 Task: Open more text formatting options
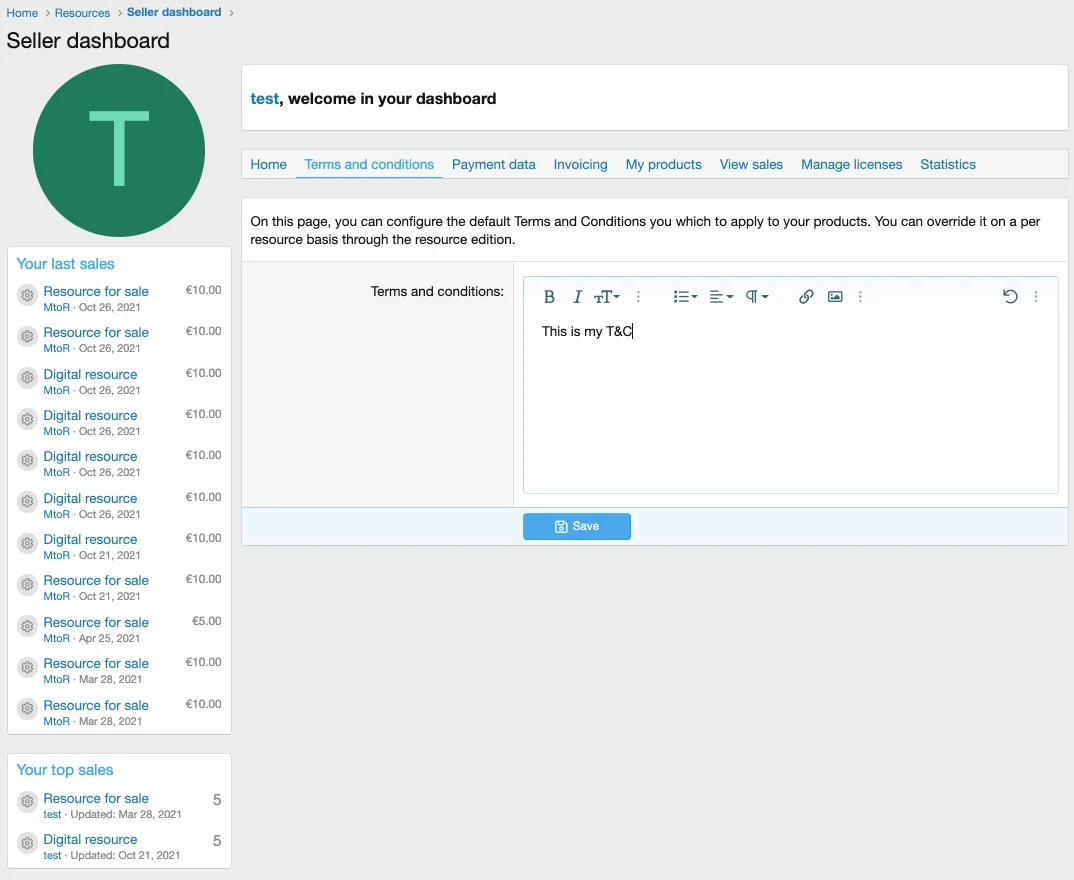638,297
